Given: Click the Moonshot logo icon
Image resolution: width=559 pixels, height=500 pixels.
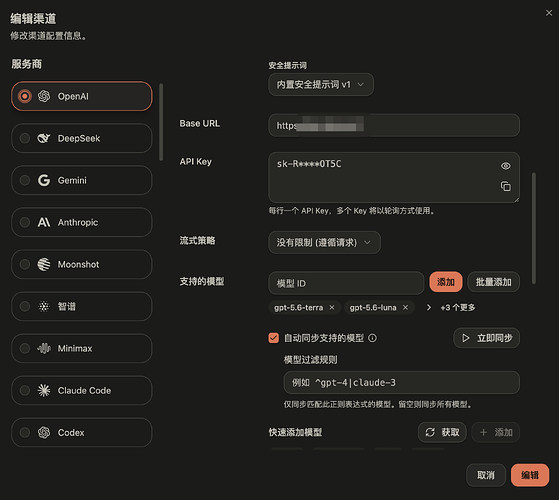Looking at the screenshot, I should 44,264.
